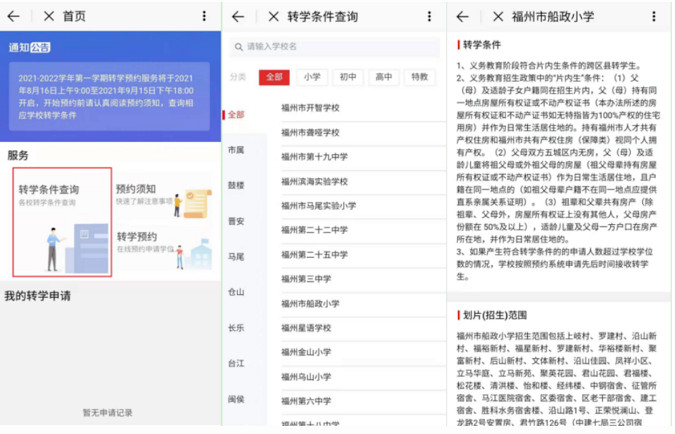Choose 市属 in district sidebar

[236, 150]
